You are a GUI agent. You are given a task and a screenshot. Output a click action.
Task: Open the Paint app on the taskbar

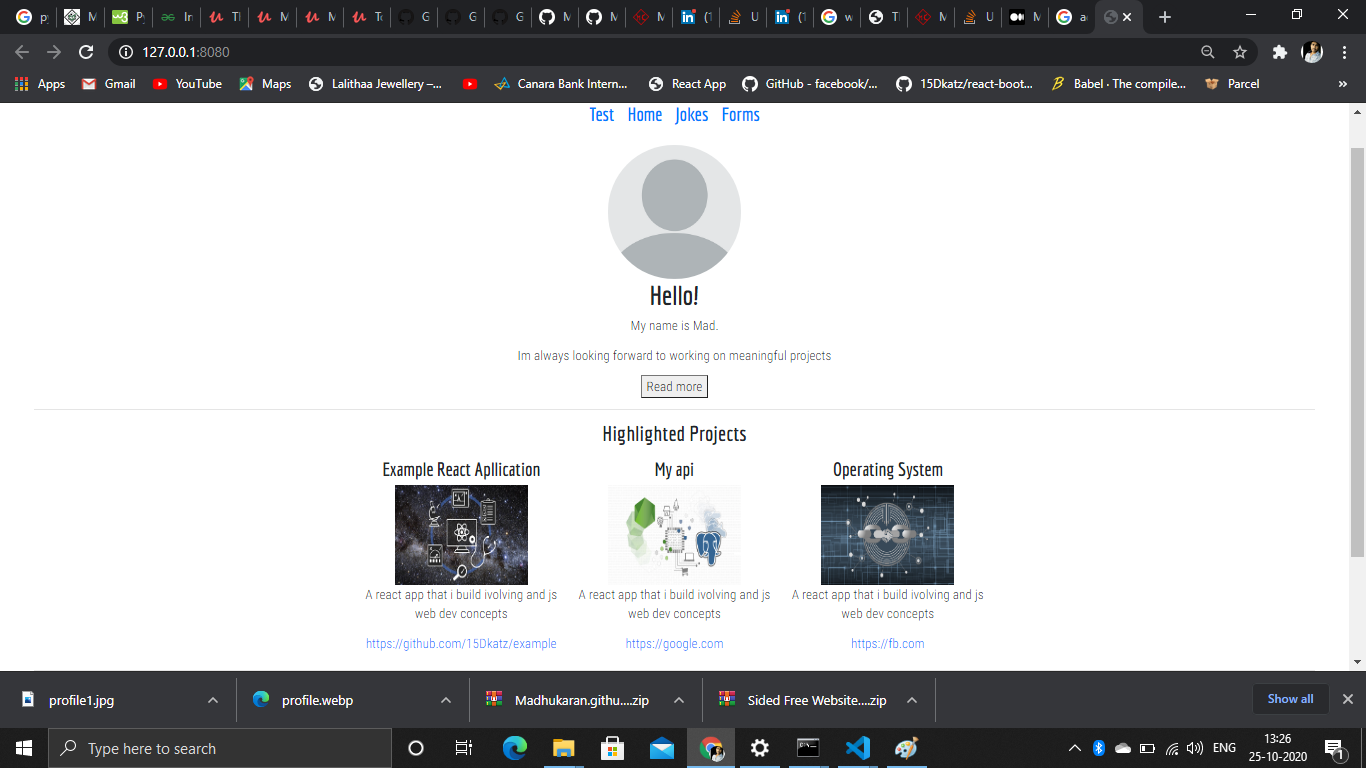pyautogui.click(x=906, y=748)
